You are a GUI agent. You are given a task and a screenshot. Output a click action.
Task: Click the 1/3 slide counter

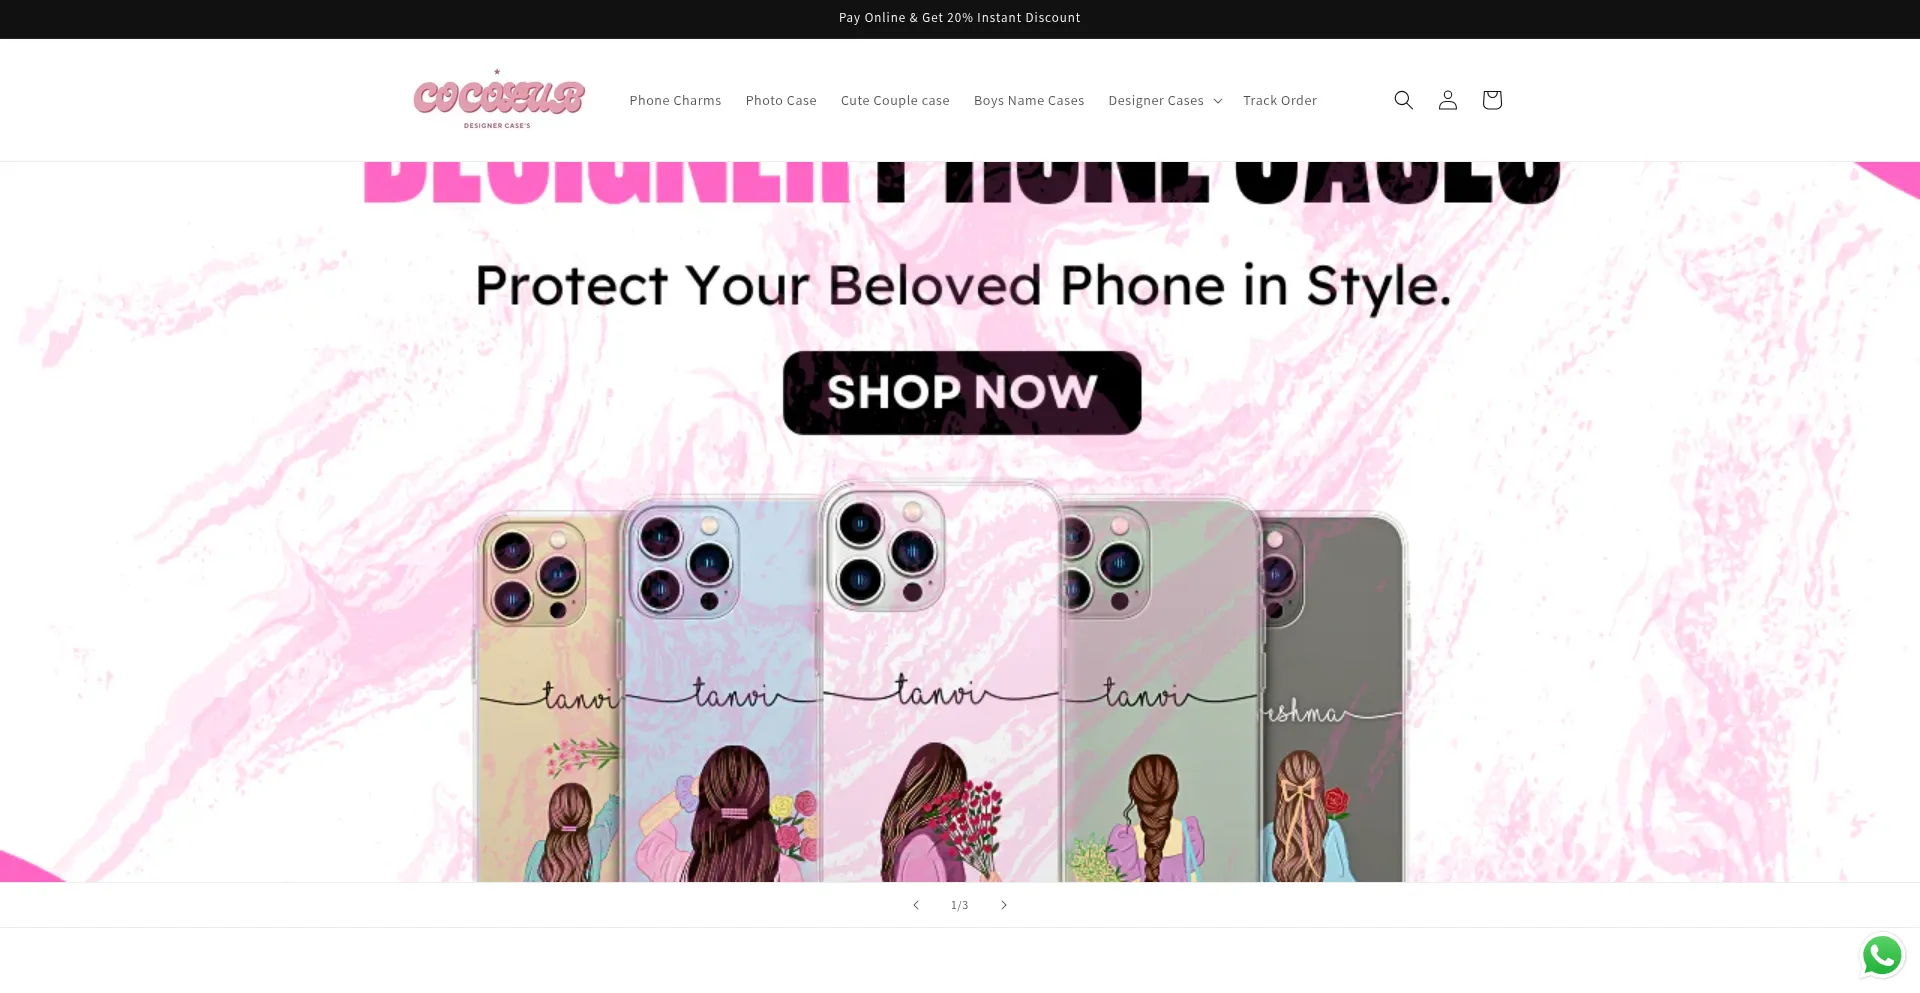959,905
